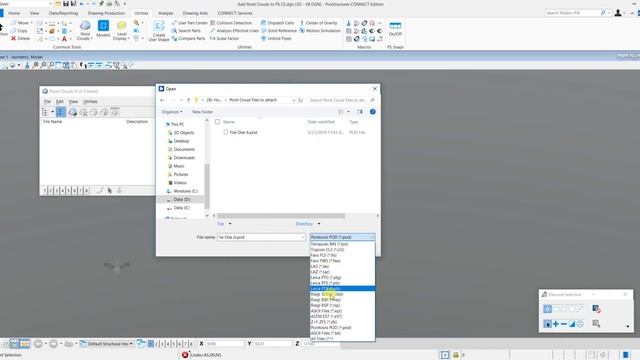This screenshot has width=640, height=360.
Task: Open the Scale Factor tool
Action: click(x=224, y=38)
